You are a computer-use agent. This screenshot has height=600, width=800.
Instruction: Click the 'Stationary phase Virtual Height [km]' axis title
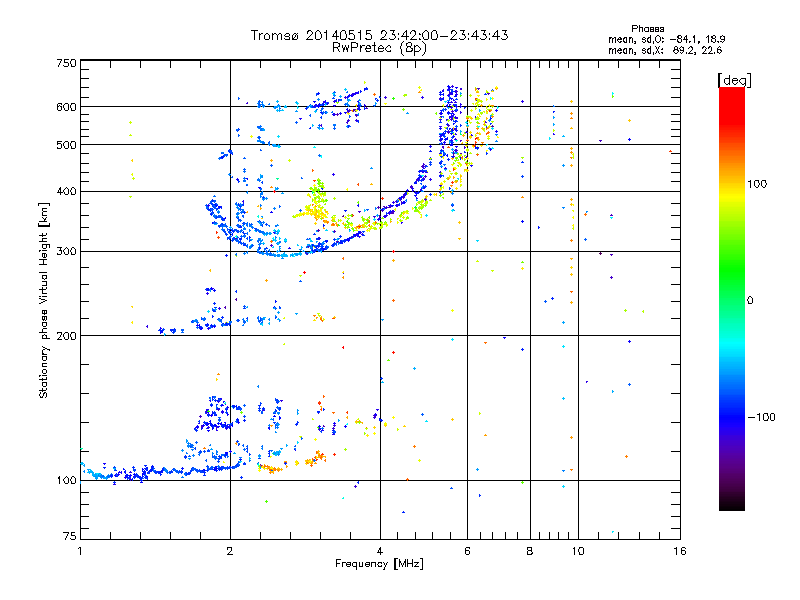pyautogui.click(x=44, y=300)
